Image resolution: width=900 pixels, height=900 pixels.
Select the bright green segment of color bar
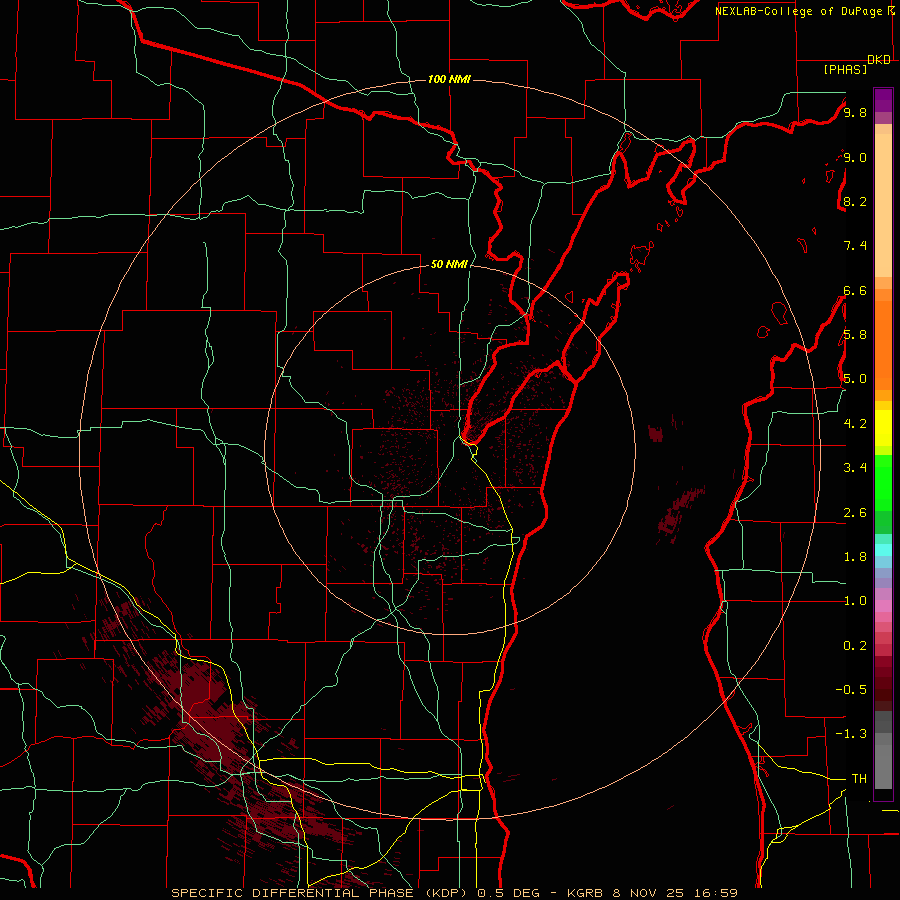(883, 484)
